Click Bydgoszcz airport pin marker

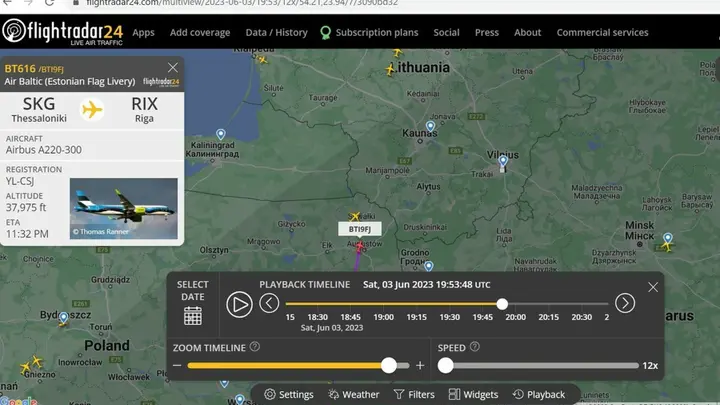click(64, 317)
